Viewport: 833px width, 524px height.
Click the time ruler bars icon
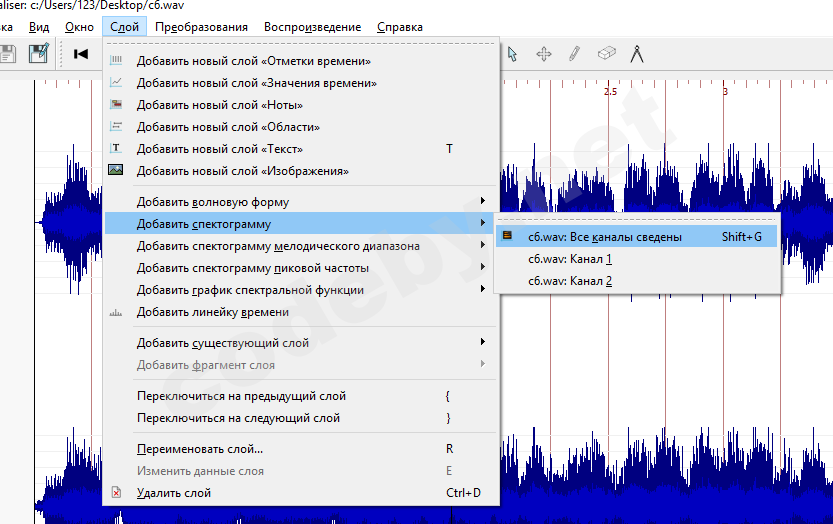[116, 313]
